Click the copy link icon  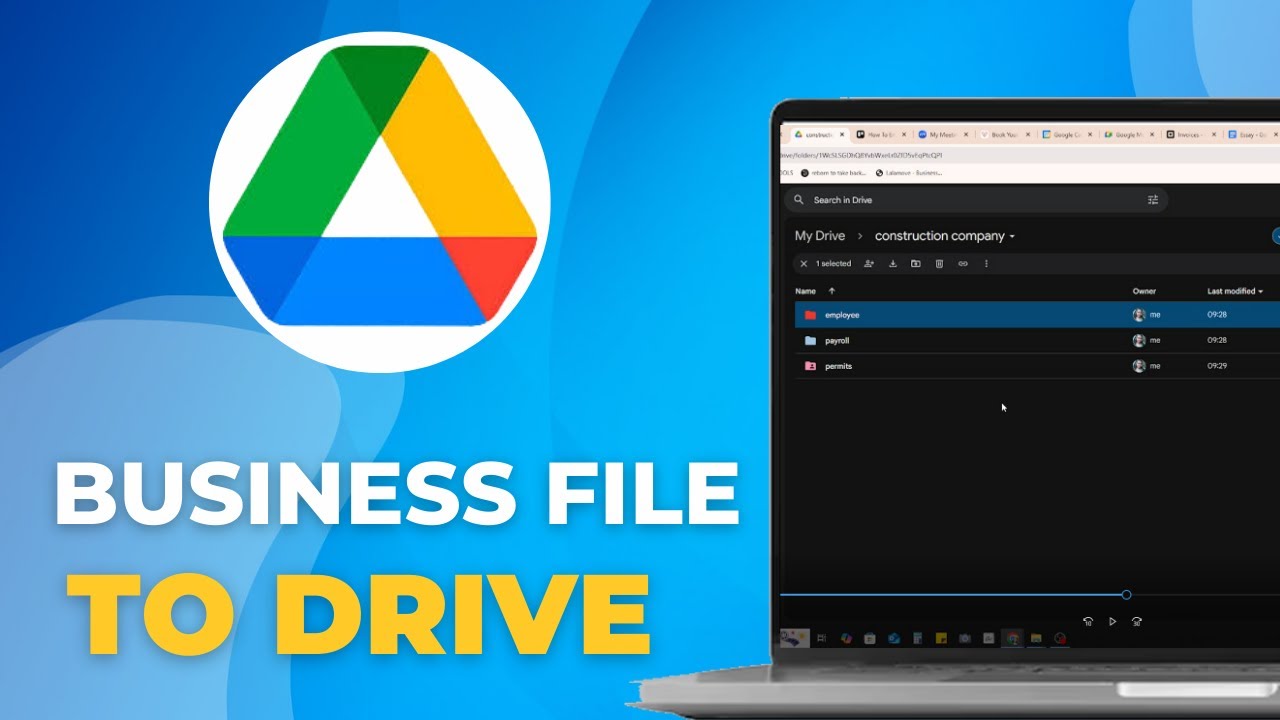pos(963,264)
